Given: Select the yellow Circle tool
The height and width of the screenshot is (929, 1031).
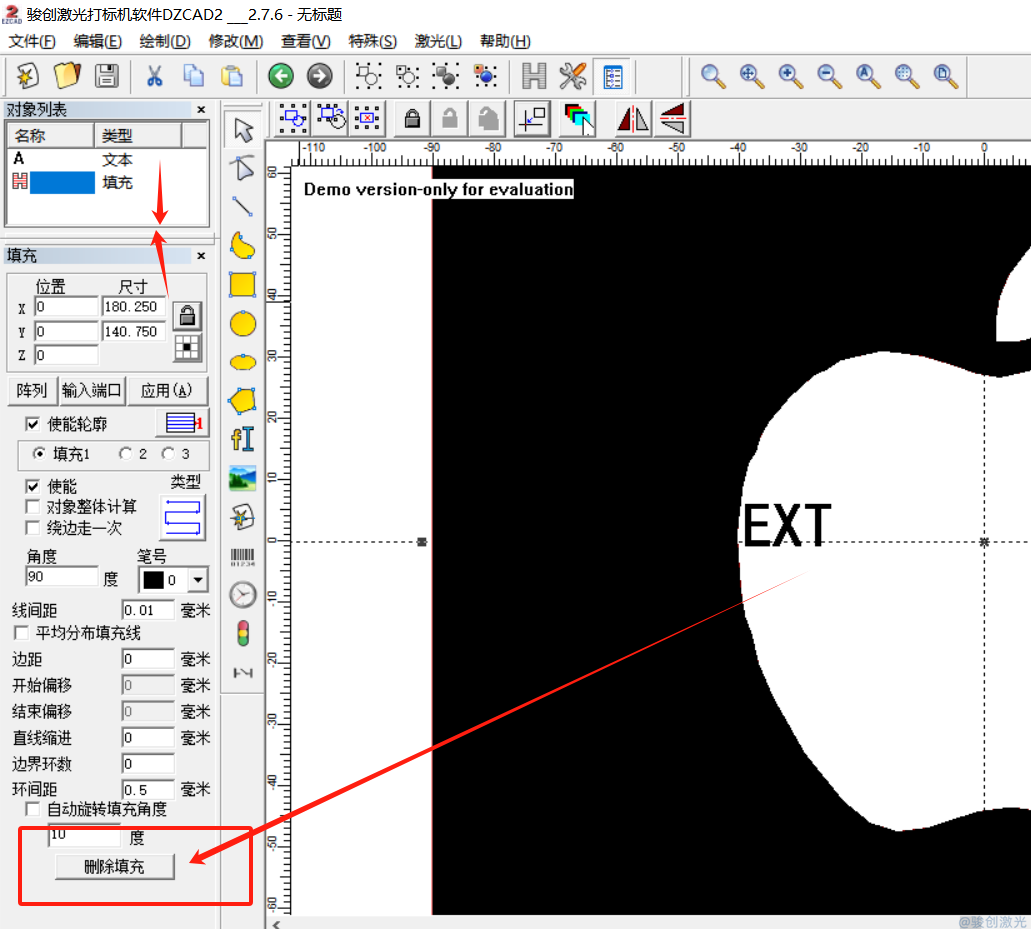Looking at the screenshot, I should [243, 323].
